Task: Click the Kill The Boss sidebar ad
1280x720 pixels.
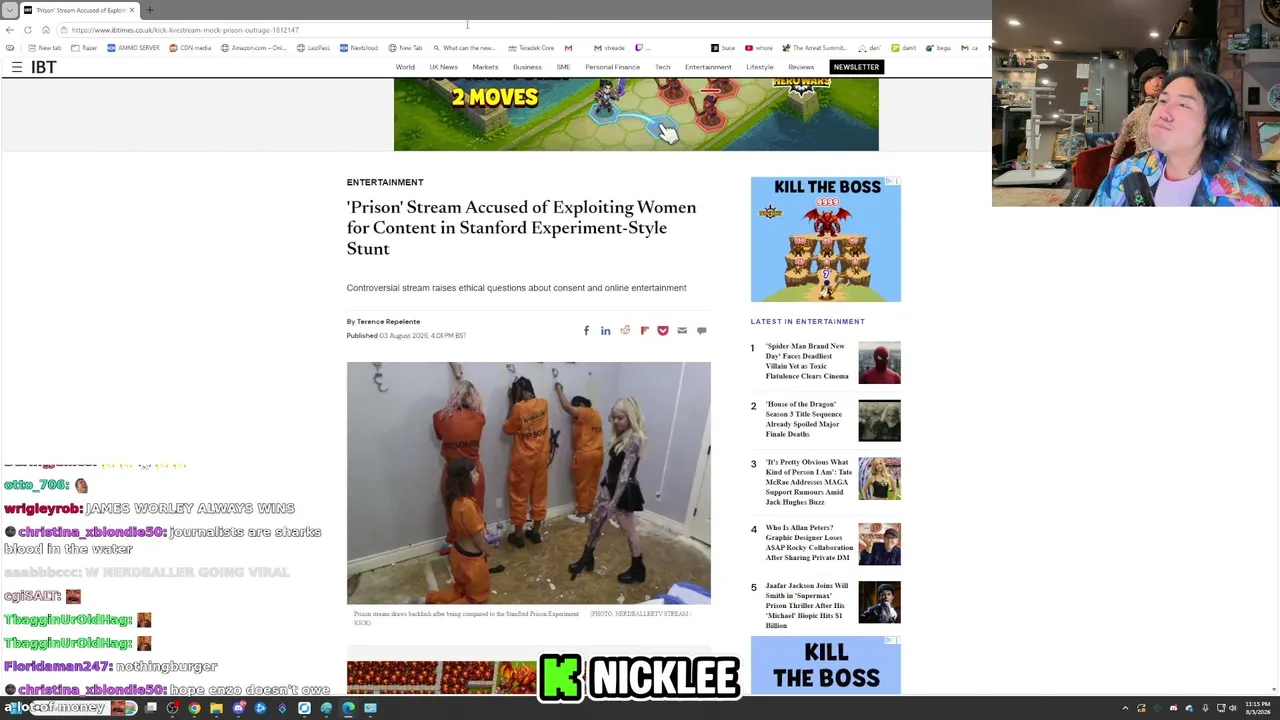Action: click(x=826, y=239)
